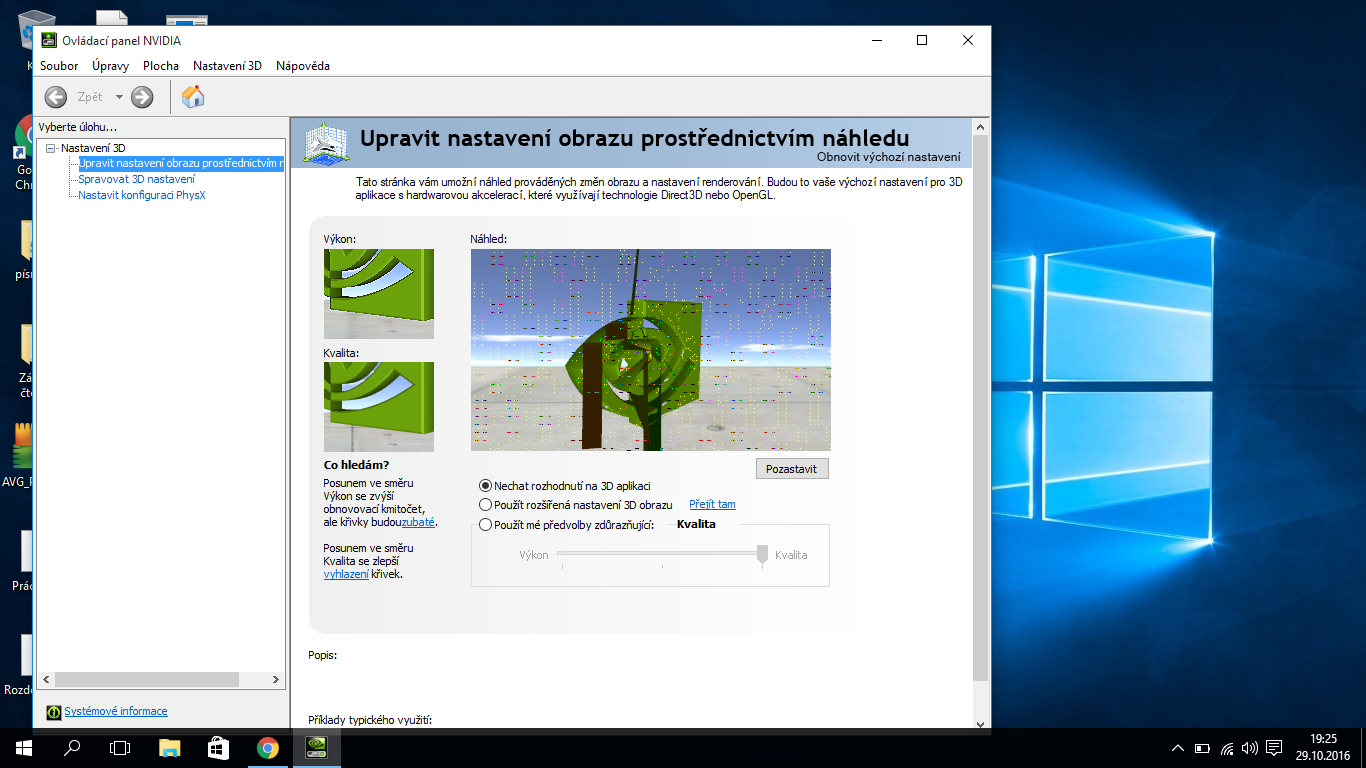Viewport: 1366px width, 768px height.
Task: Open the Soubor menu
Action: [x=59, y=66]
